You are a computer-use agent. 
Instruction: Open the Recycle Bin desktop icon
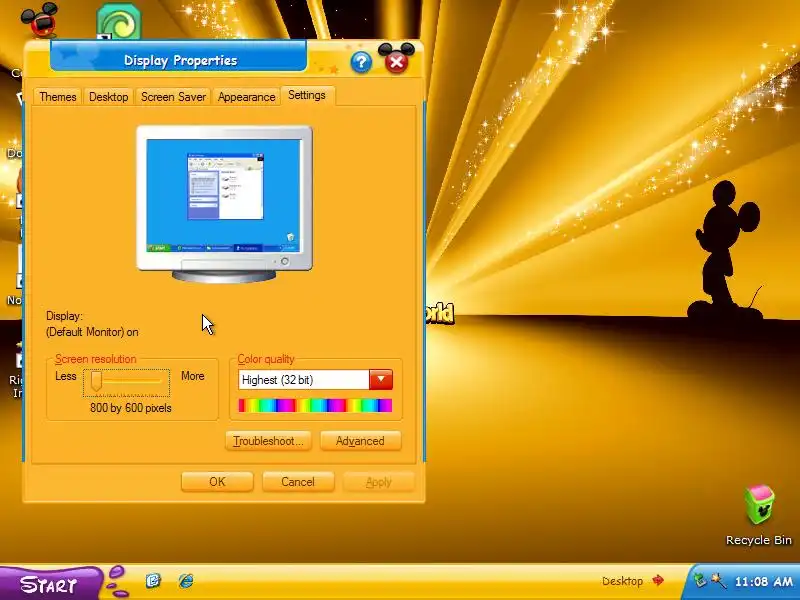tap(759, 515)
